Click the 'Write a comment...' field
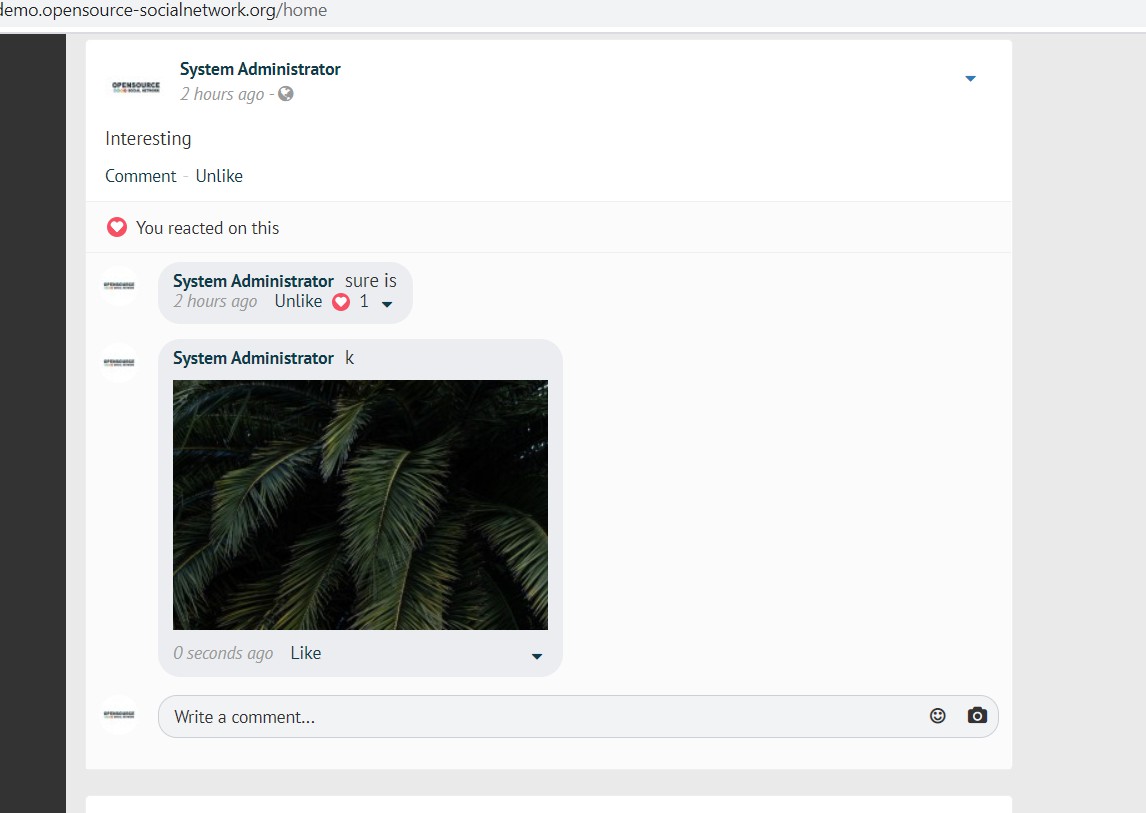The width and height of the screenshot is (1146, 813). click(x=540, y=717)
